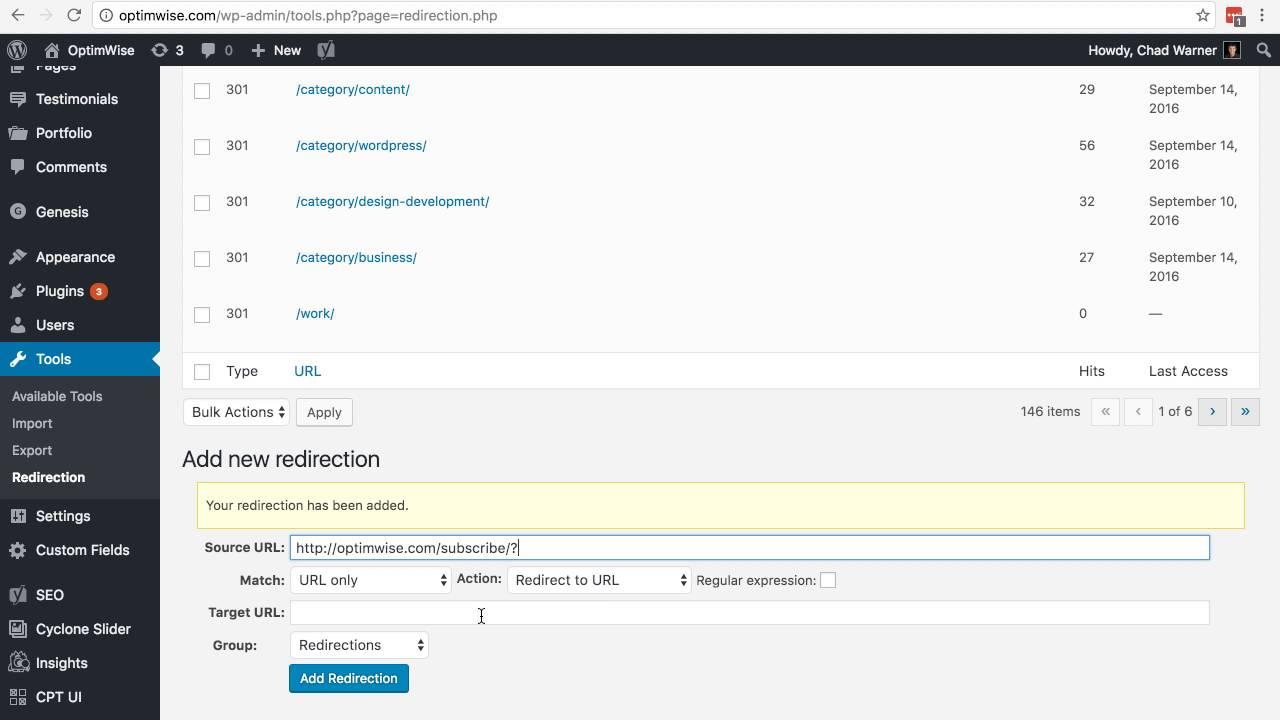The height and width of the screenshot is (720, 1280).
Task: Click the search icon in admin bar
Action: pos(1263,49)
